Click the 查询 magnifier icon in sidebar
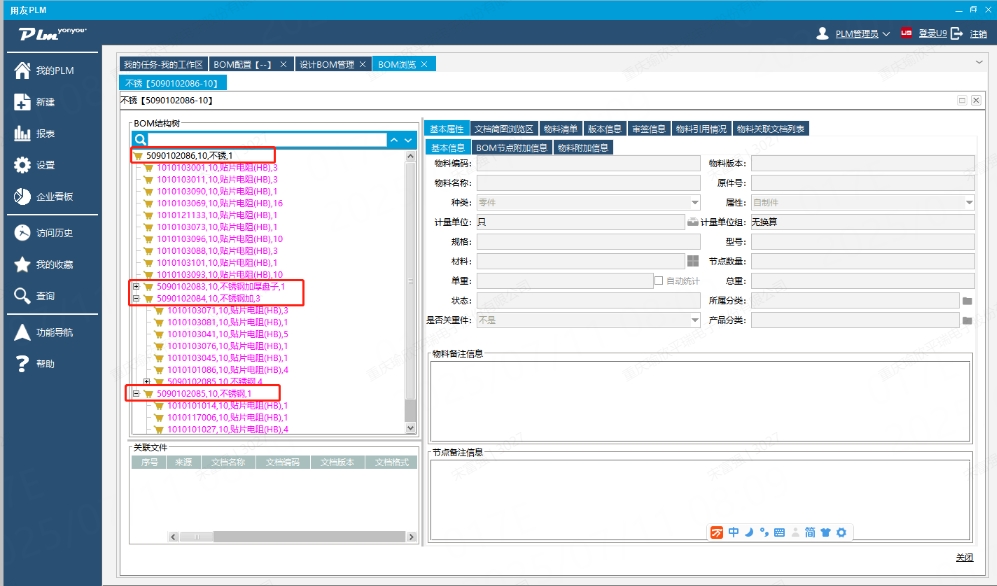 click(x=22, y=296)
